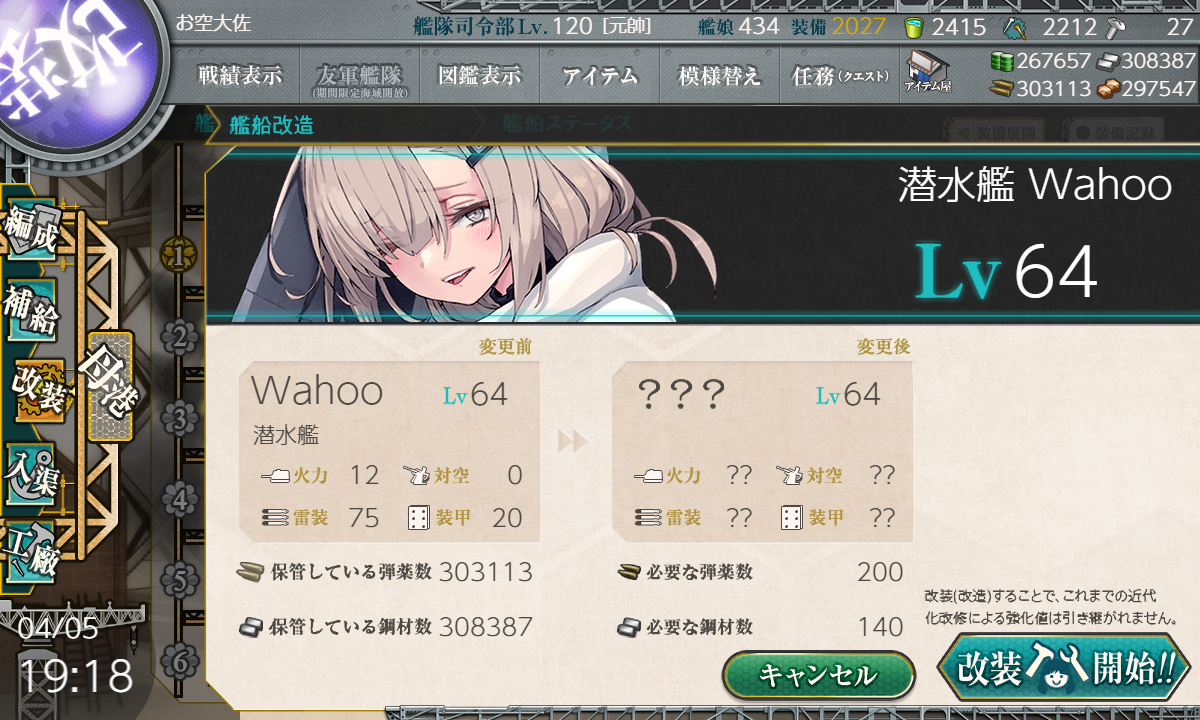Select fleet slot number 4 marker
The height and width of the screenshot is (720, 1200).
tap(179, 499)
